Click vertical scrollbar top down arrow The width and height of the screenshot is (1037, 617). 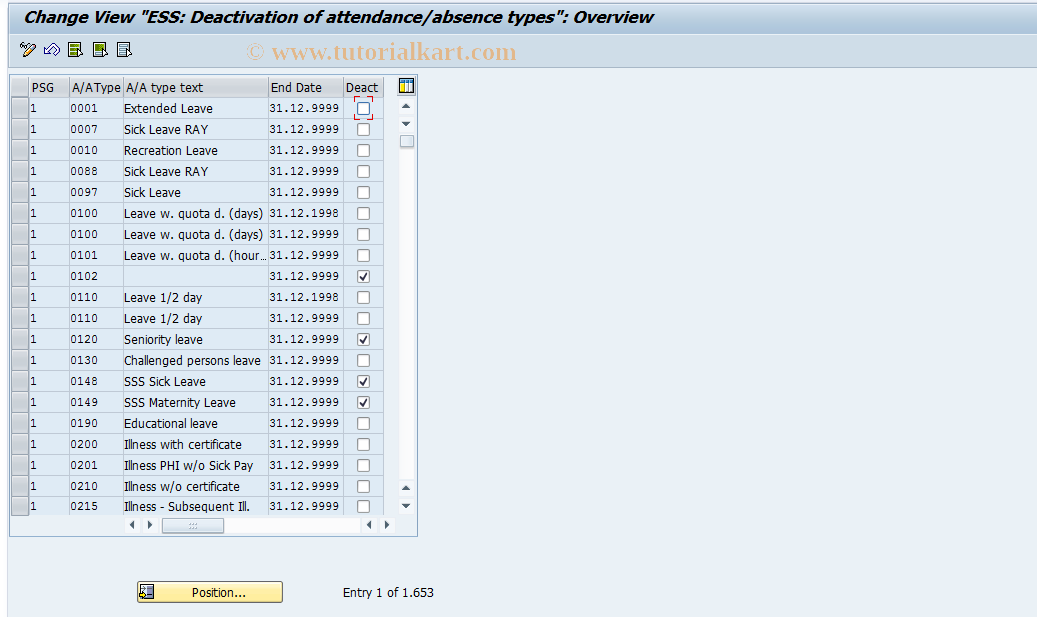(406, 124)
